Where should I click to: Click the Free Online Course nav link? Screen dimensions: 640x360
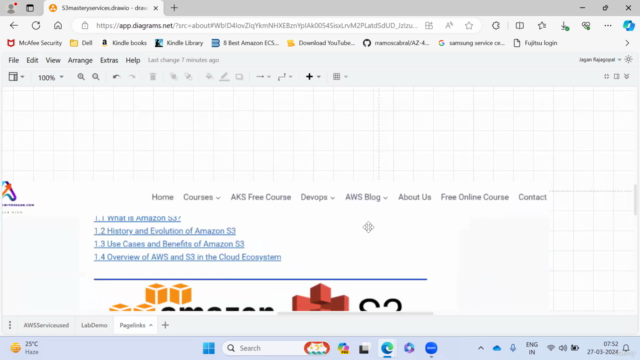475,197
